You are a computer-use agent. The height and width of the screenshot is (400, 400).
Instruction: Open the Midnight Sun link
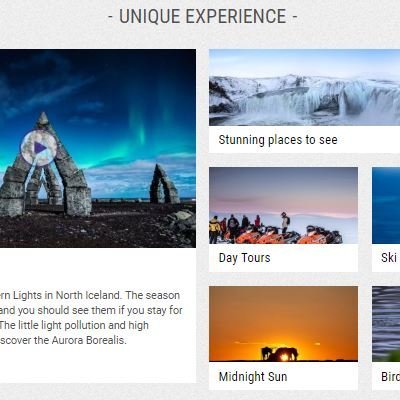(x=253, y=376)
